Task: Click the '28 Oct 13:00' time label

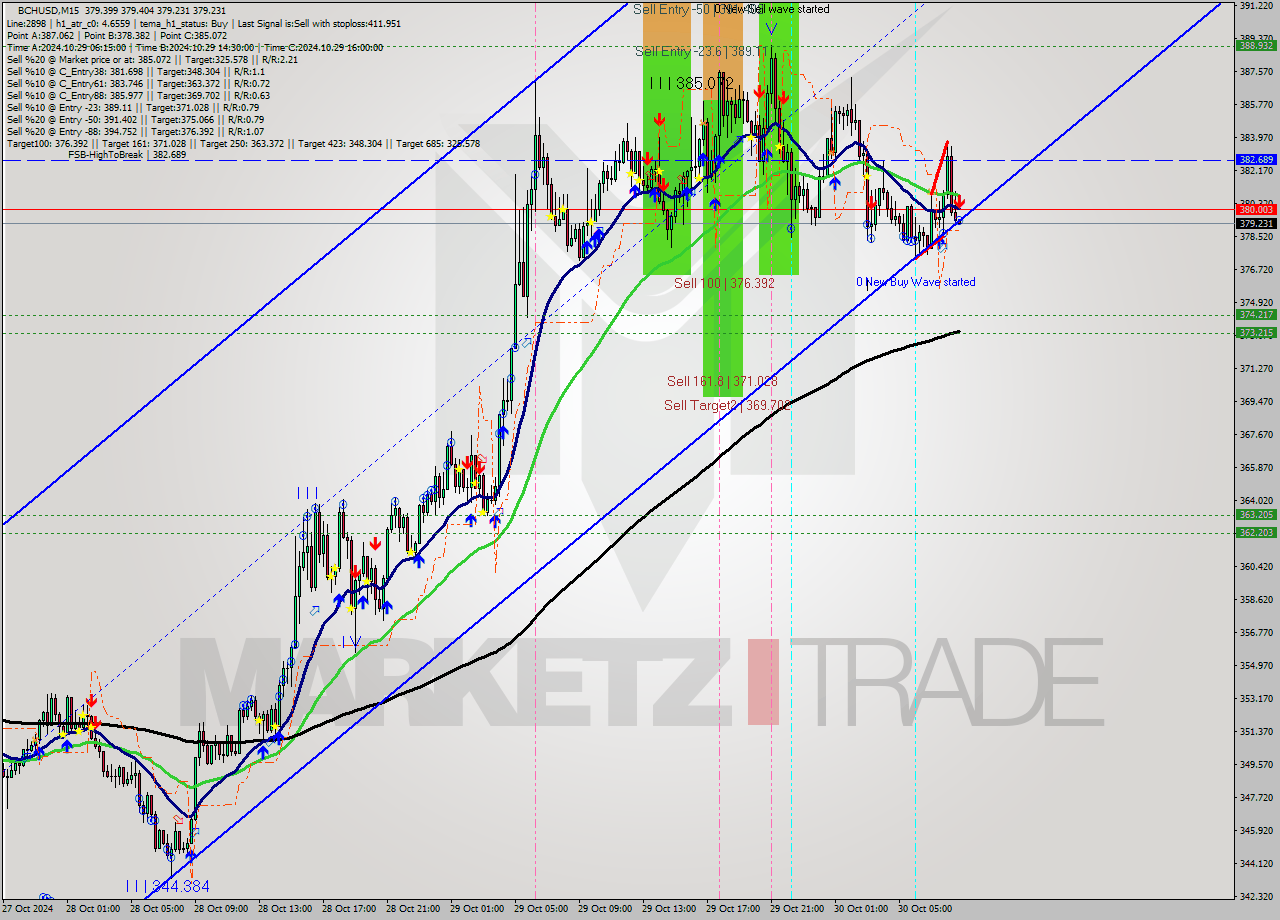Action: 285,909
